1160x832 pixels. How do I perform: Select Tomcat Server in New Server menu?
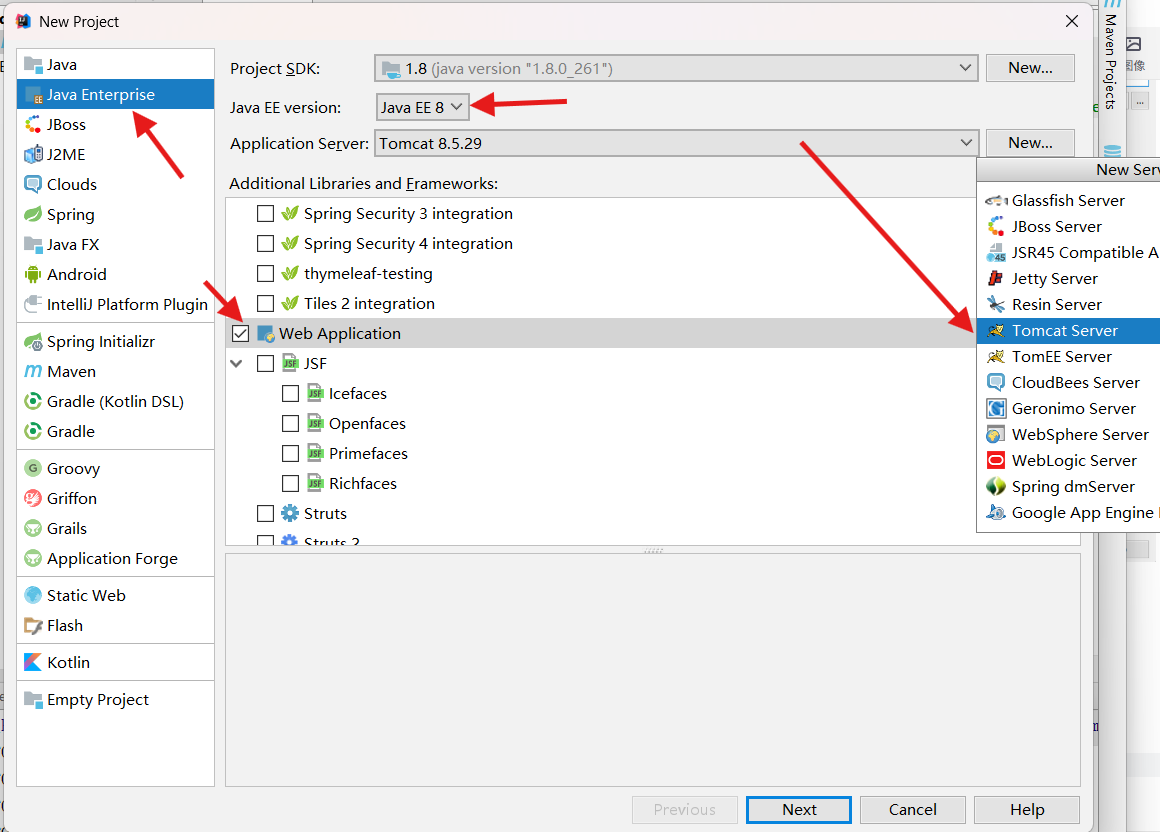click(x=1068, y=331)
